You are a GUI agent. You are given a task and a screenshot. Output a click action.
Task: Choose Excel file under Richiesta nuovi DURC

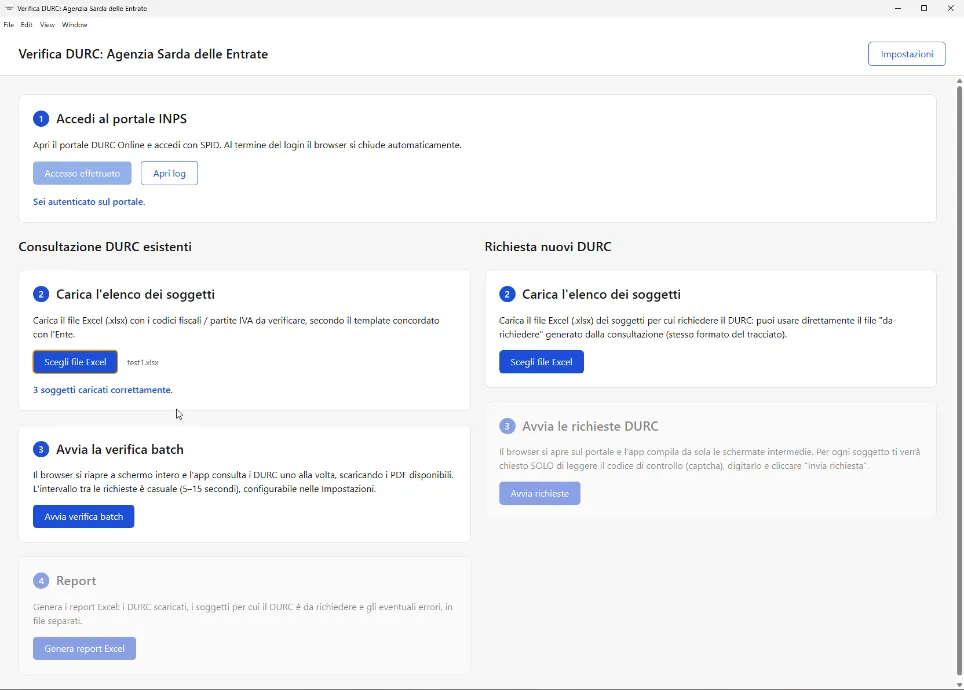(x=541, y=362)
